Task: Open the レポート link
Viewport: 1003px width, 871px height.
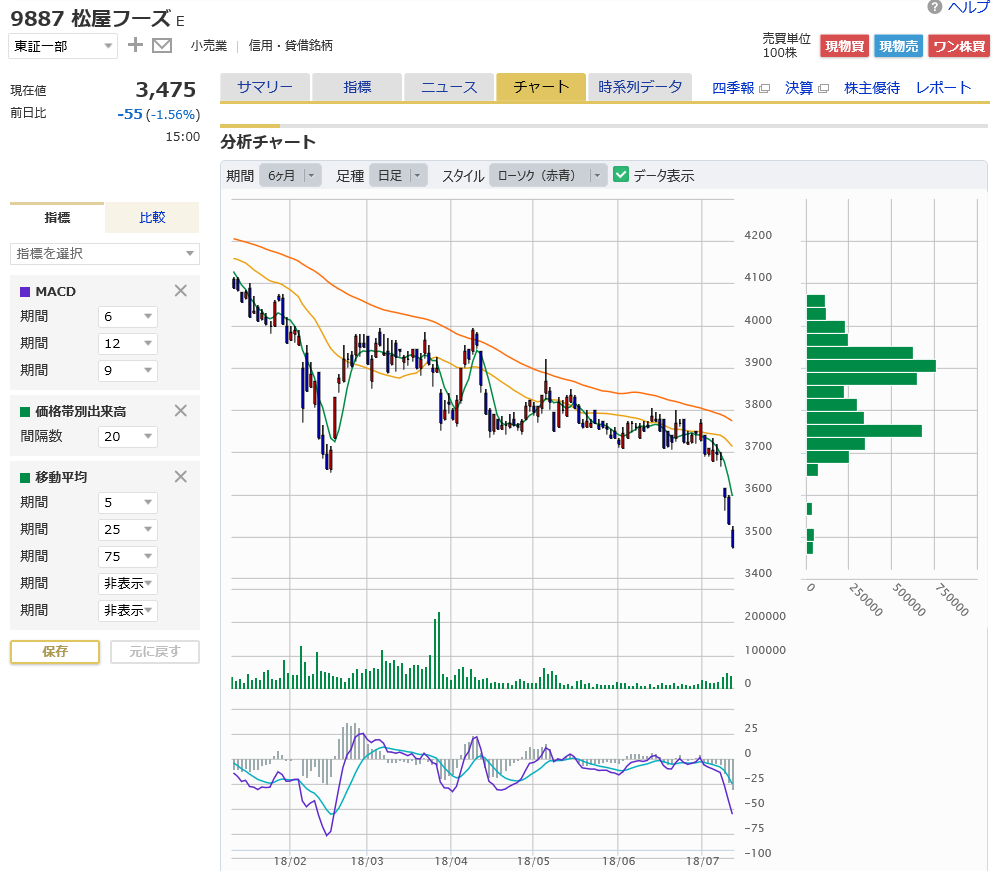Action: 944,88
